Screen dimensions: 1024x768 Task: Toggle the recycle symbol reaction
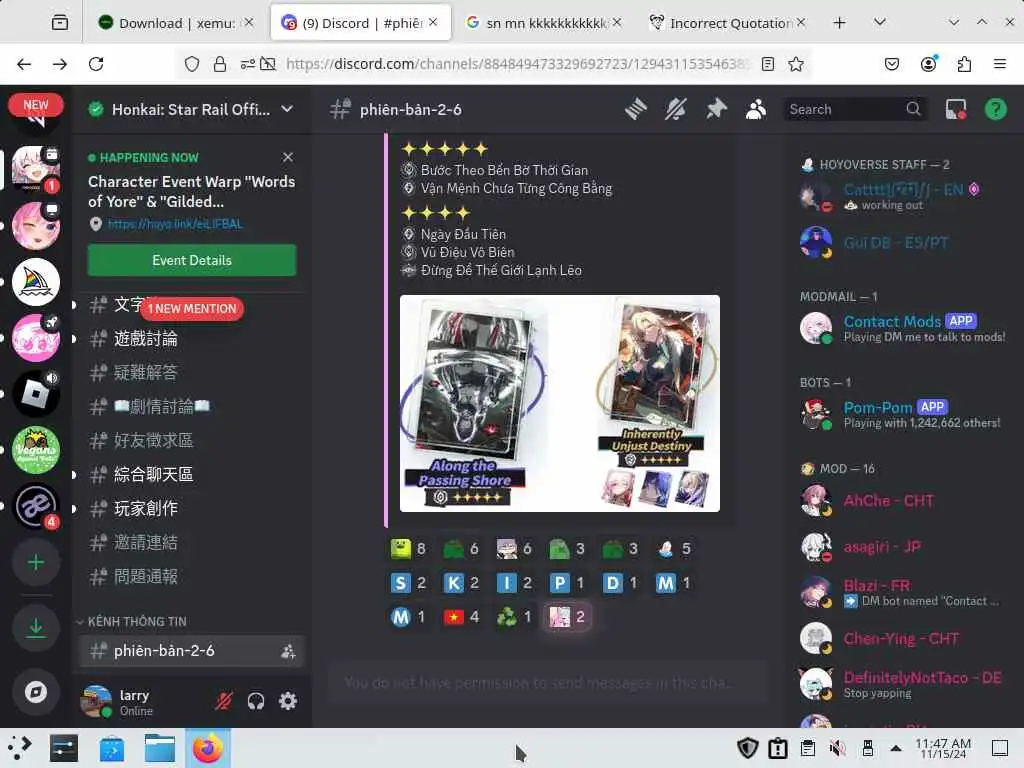515,616
